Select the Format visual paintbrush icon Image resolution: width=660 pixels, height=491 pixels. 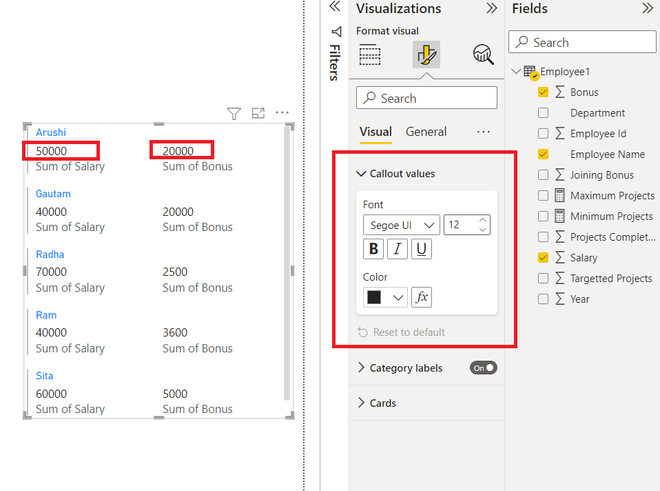(x=426, y=55)
